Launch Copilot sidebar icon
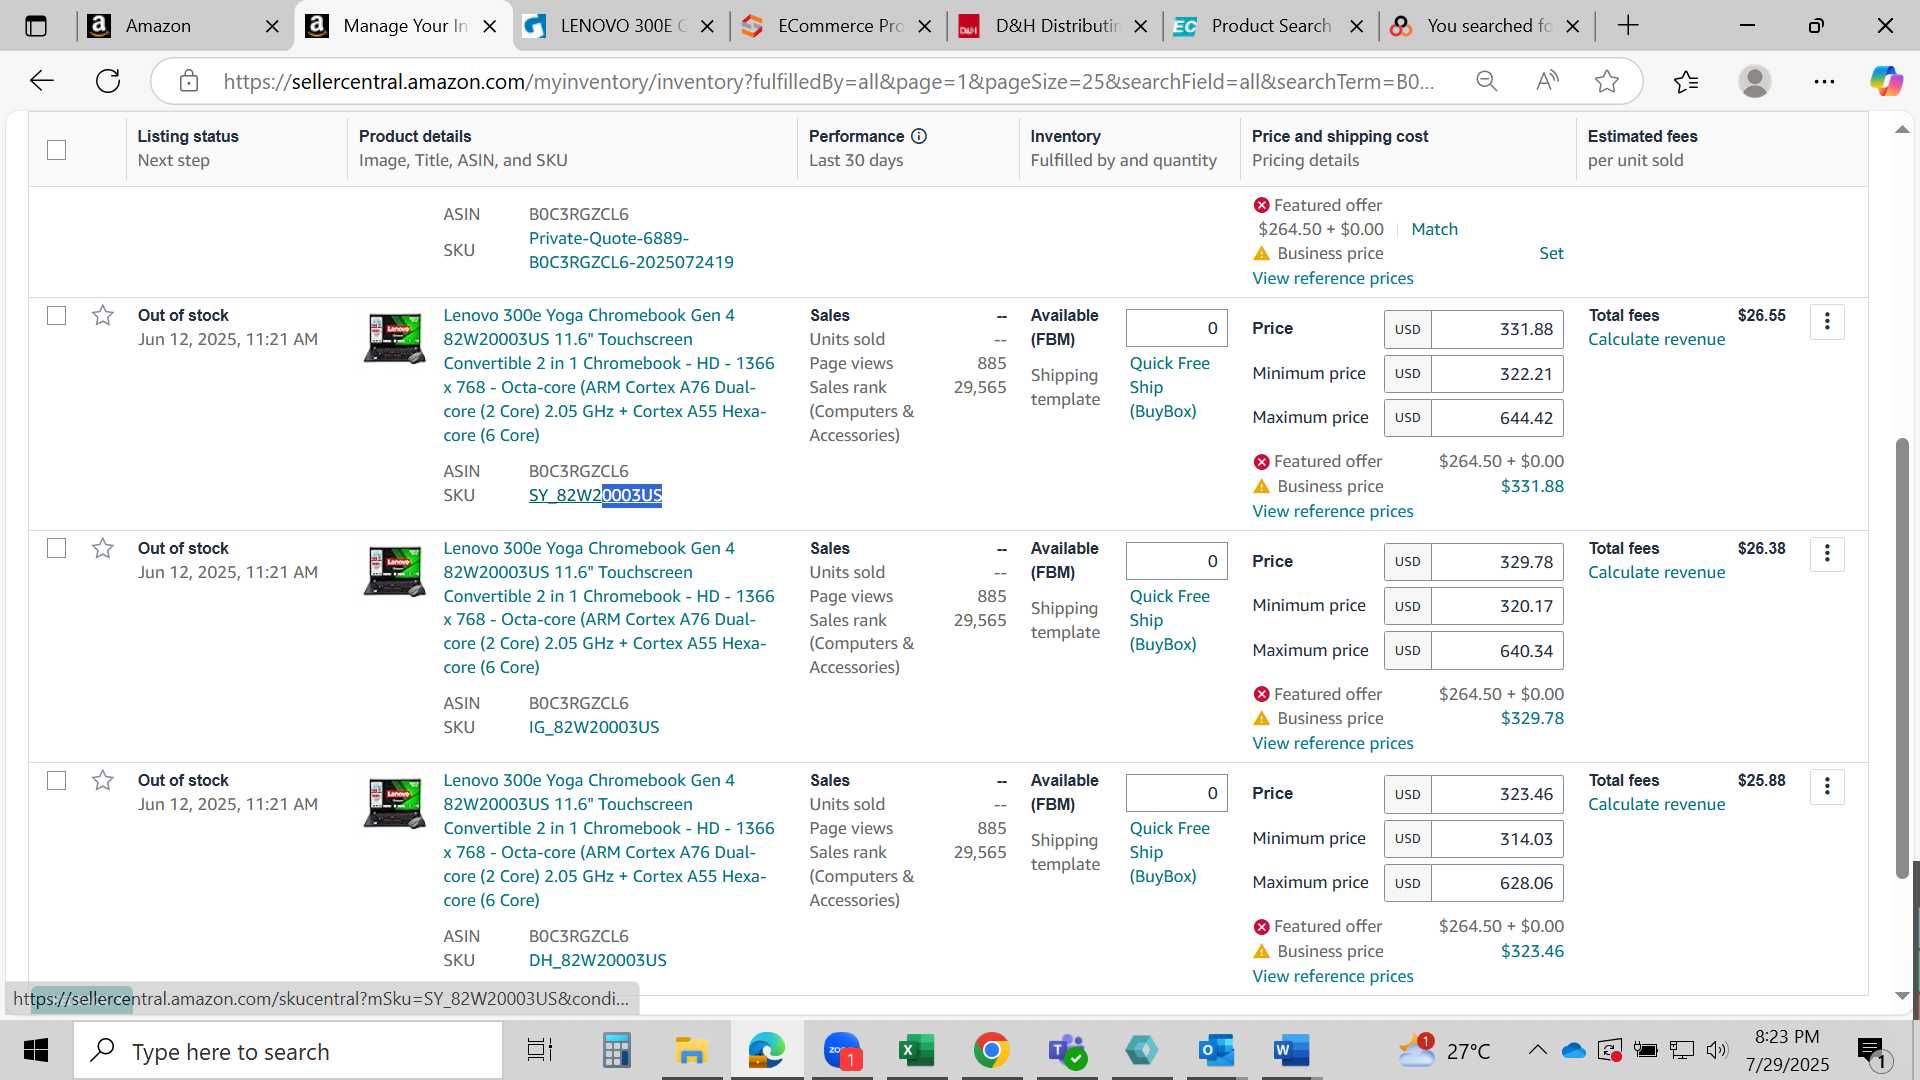 point(1886,81)
